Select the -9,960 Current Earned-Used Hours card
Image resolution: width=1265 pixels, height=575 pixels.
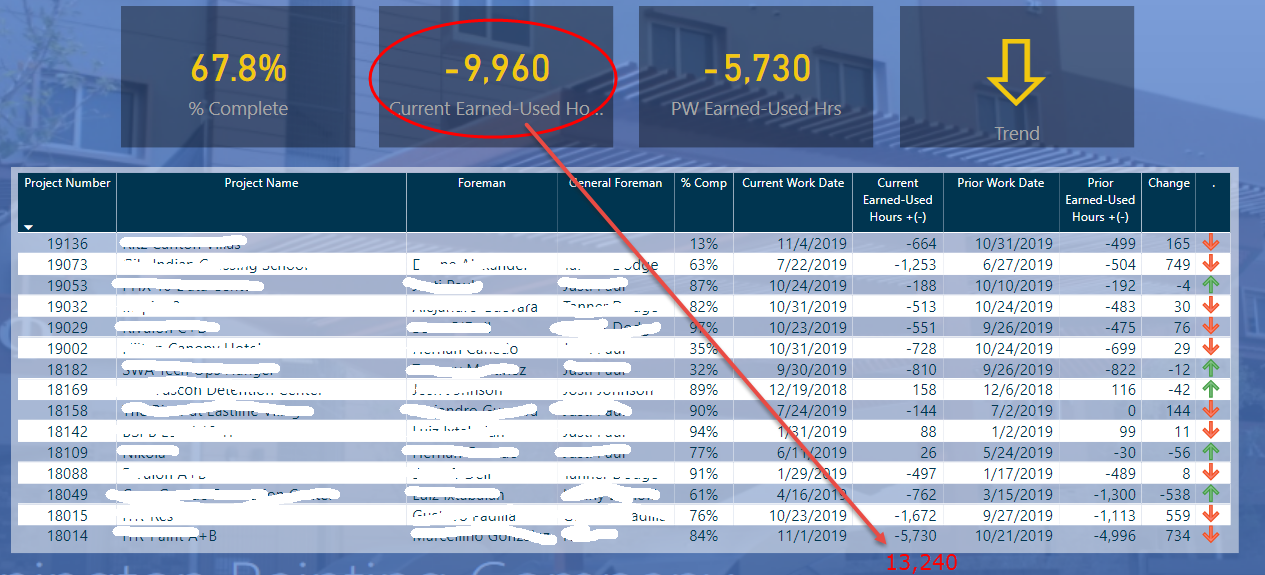498,77
